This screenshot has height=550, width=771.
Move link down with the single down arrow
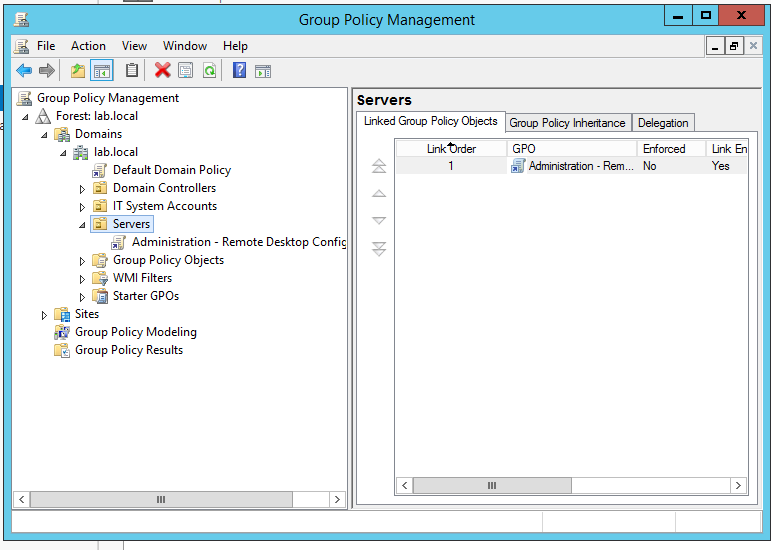[379, 220]
